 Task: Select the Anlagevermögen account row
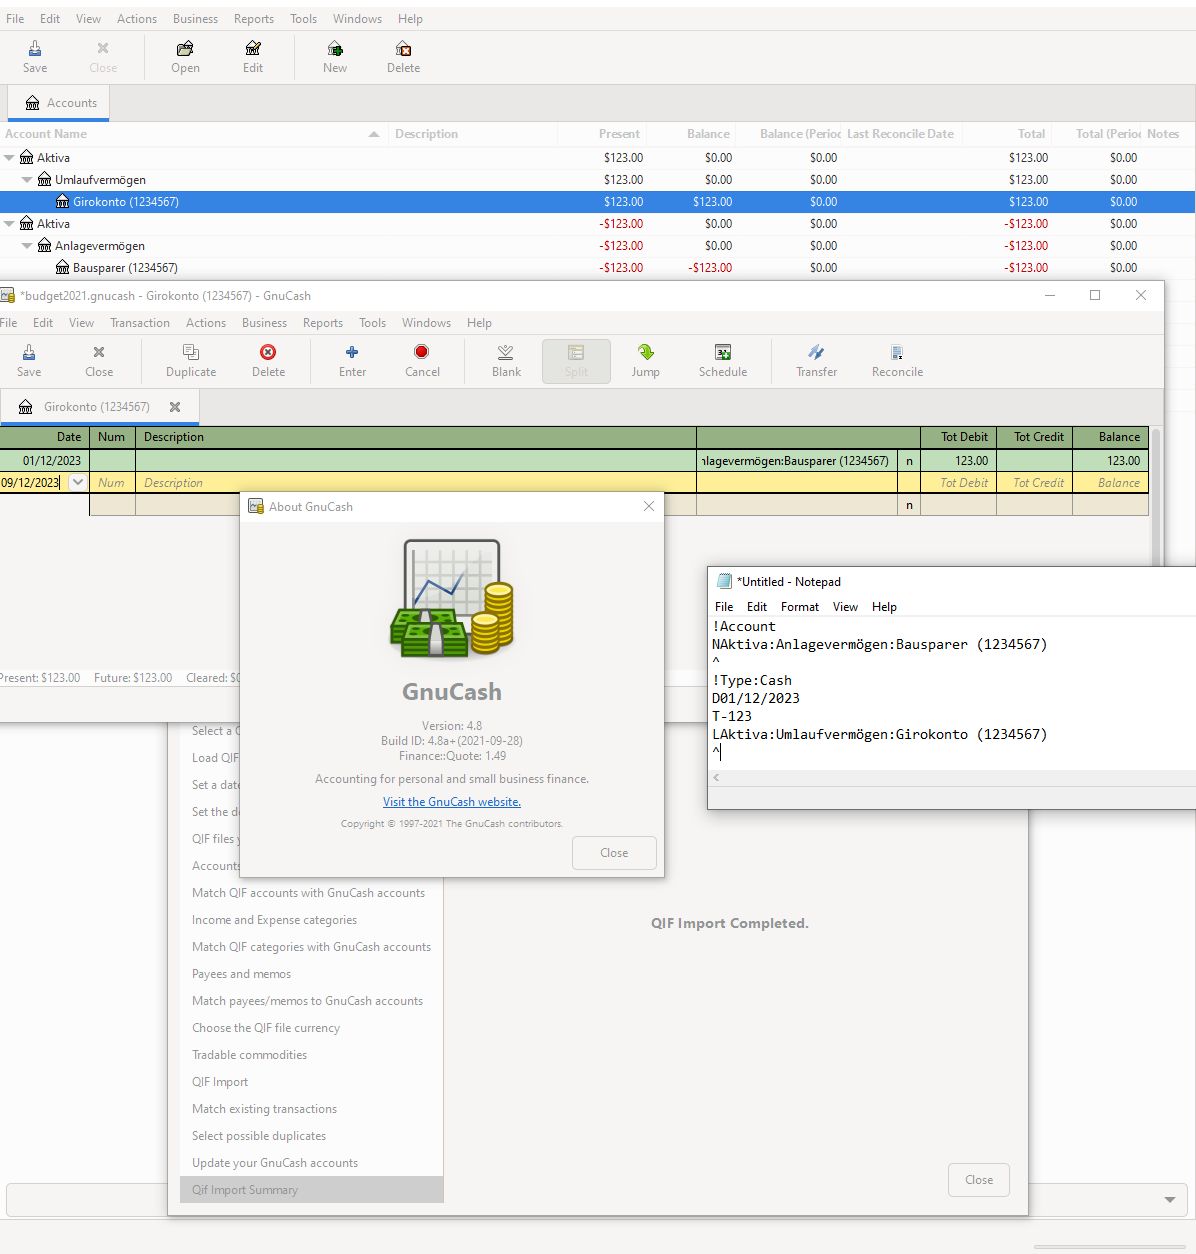pyautogui.click(x=598, y=246)
